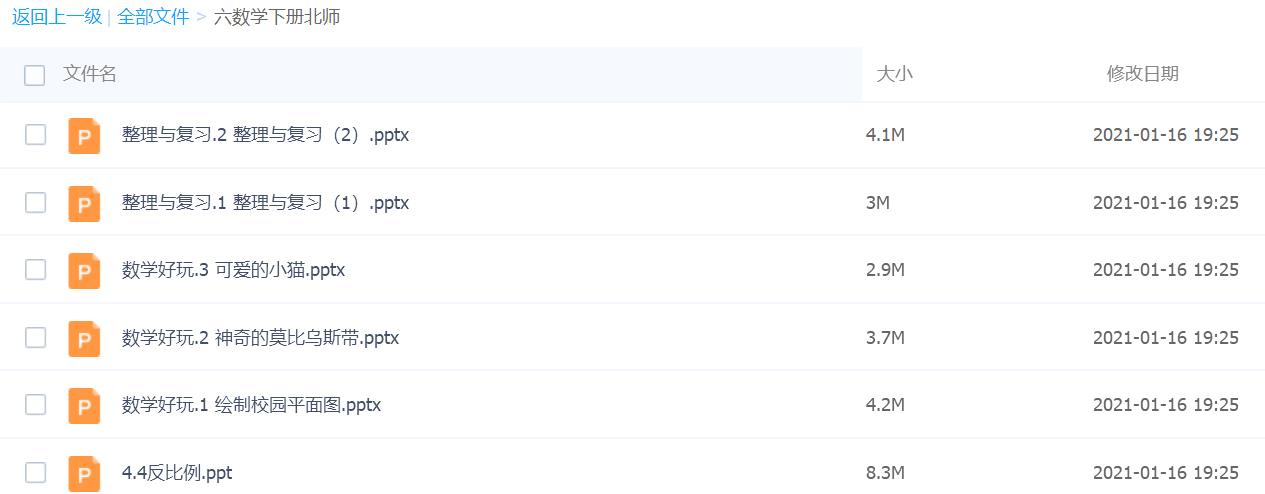Check the box for 数学好玩.3 可爱的小猫

pos(35,270)
